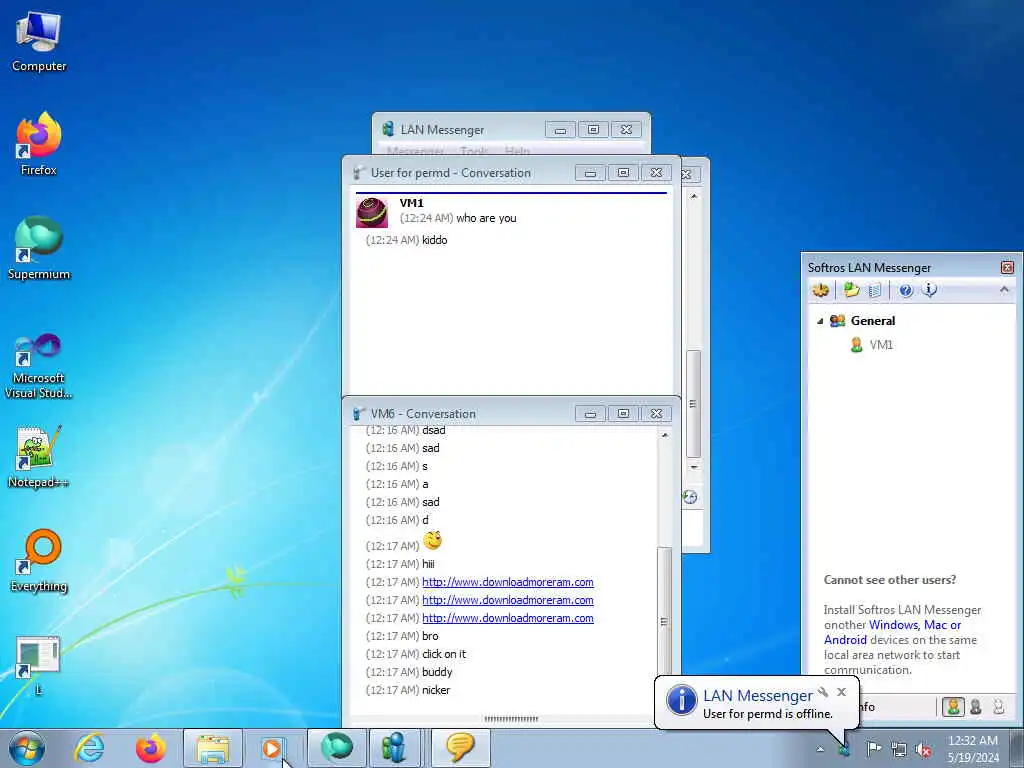
Task: Set status to available with green user icon
Action: coord(953,707)
